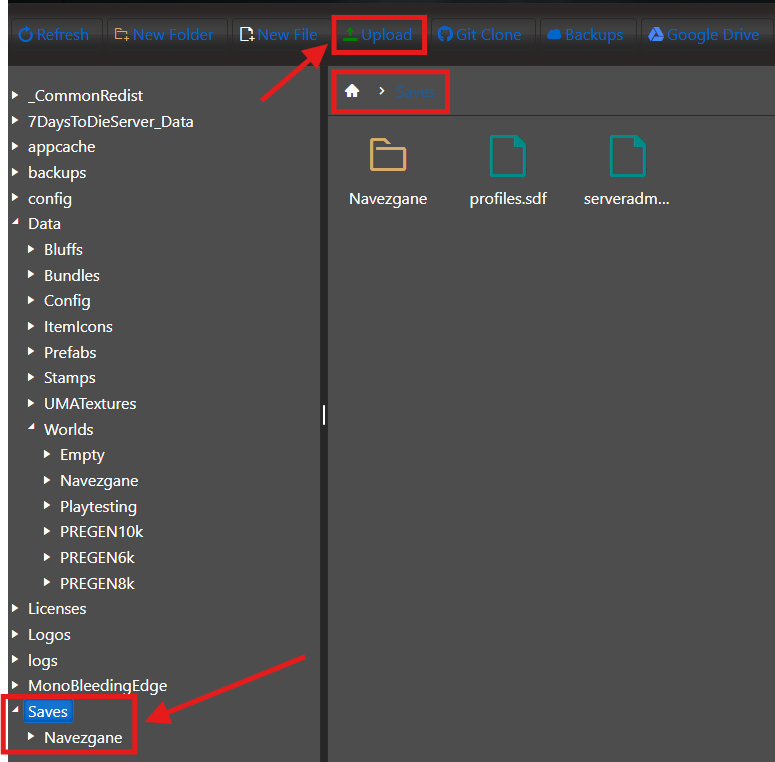Click the Navezgane folder name in file pane

pyautogui.click(x=388, y=199)
